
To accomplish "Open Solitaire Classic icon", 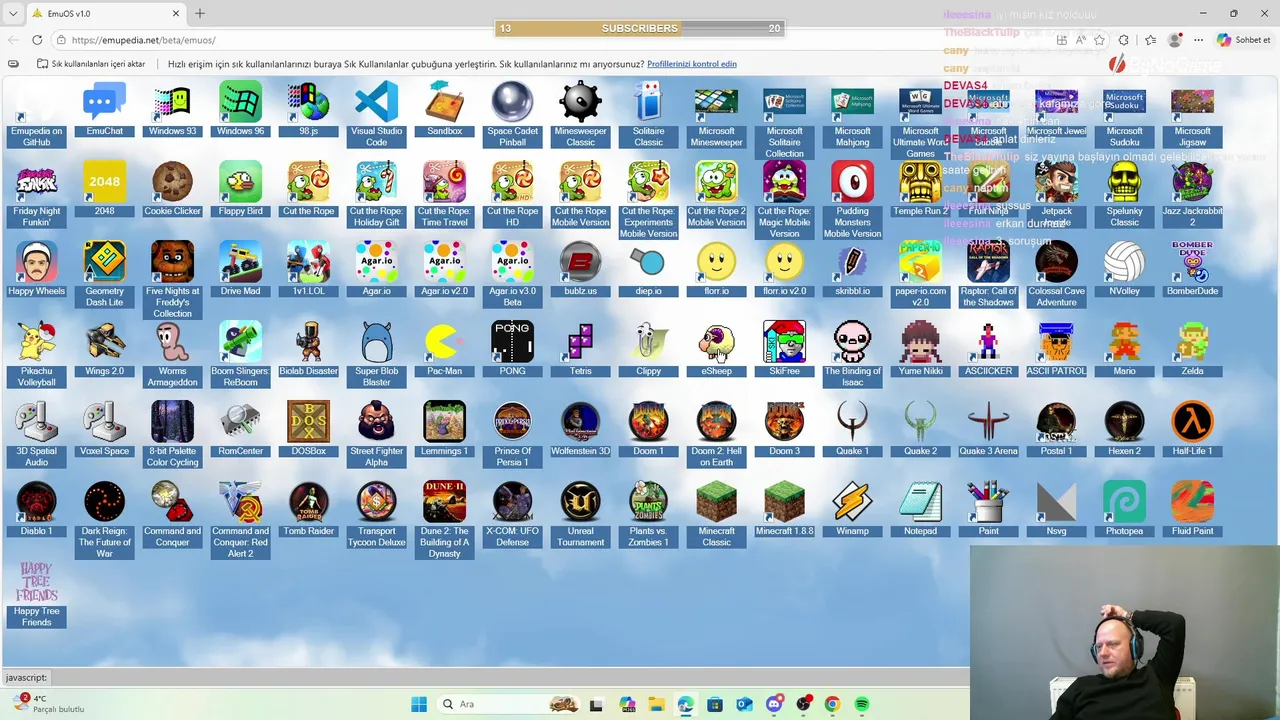I will [x=648, y=114].
